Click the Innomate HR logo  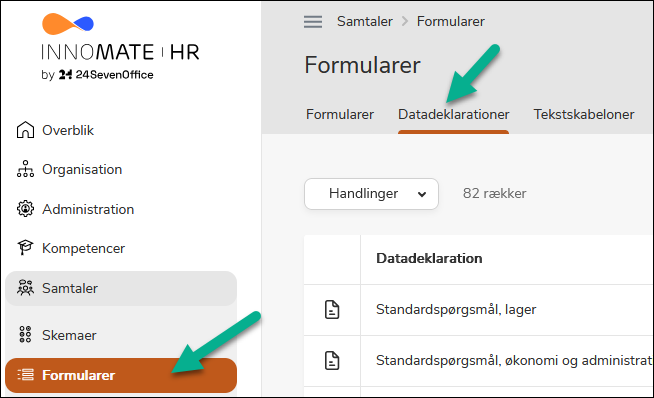(x=120, y=47)
